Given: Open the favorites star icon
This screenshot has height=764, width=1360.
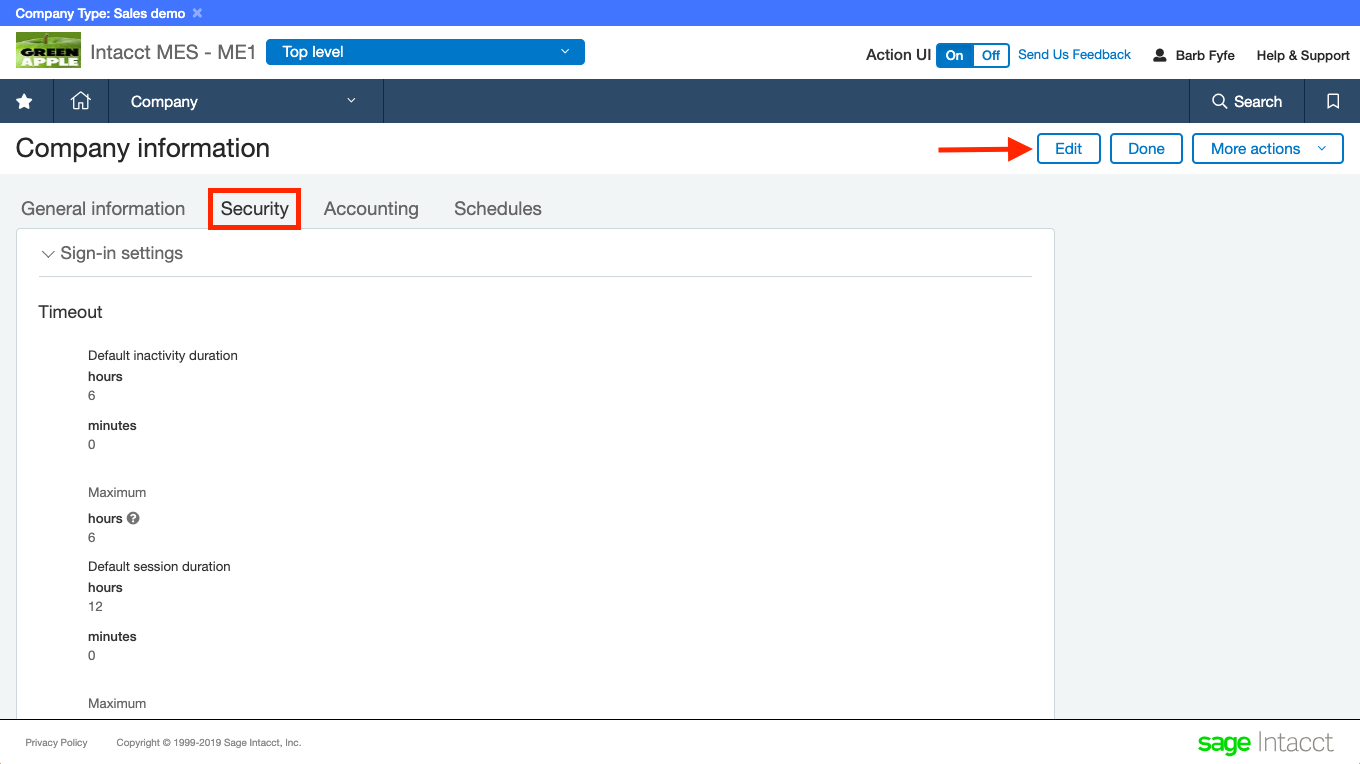Looking at the screenshot, I should [24, 101].
